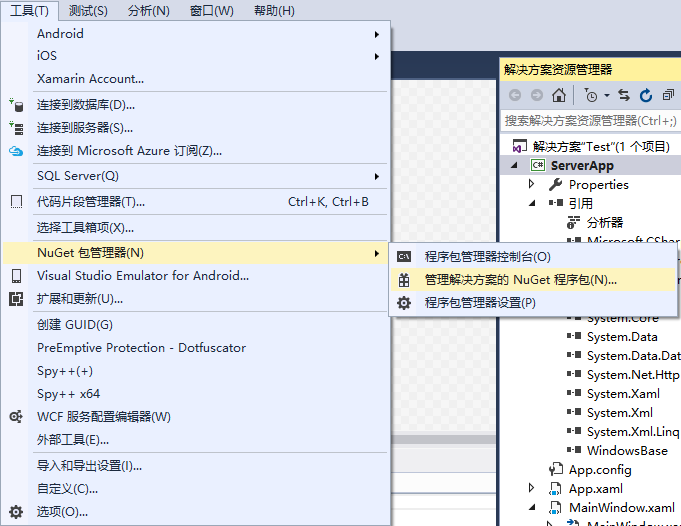The height and width of the screenshot is (526, 681).
Task: Choose Xamarin Account... menu entry
Action: [196, 79]
